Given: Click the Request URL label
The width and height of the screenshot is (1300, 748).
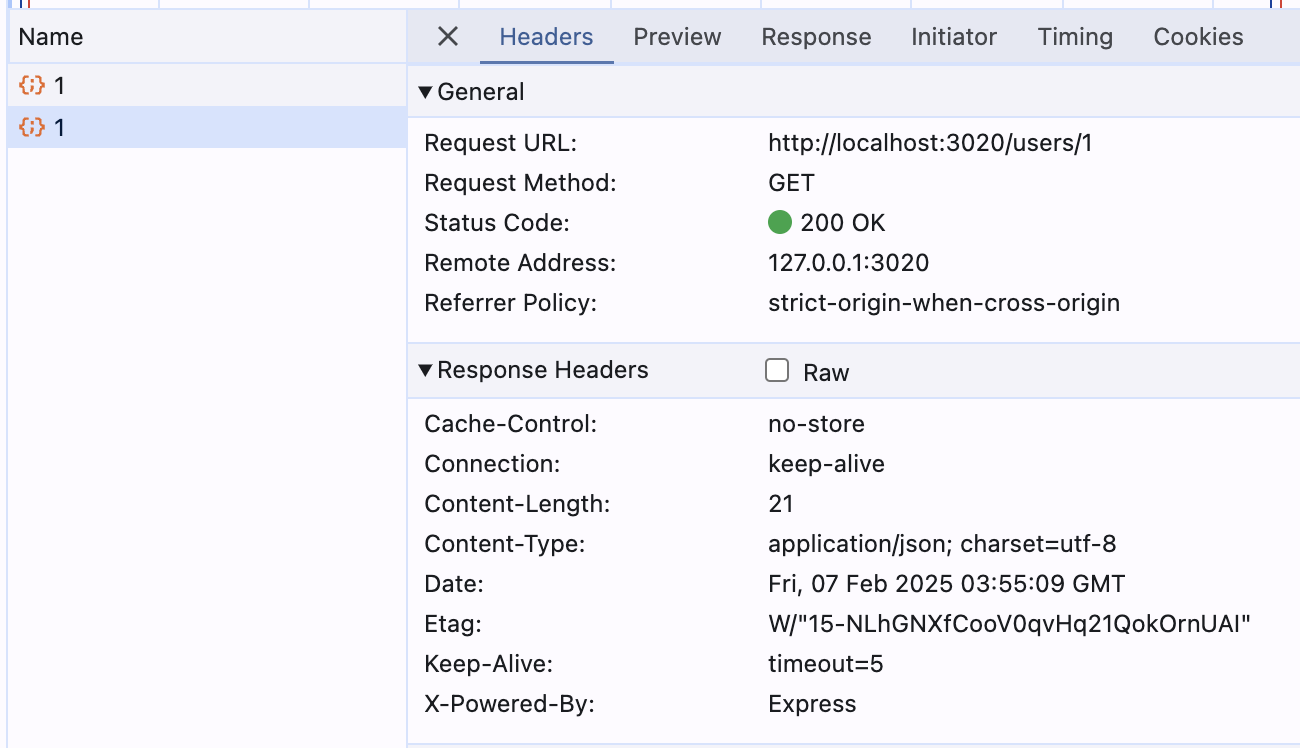Looking at the screenshot, I should click(x=501, y=143).
